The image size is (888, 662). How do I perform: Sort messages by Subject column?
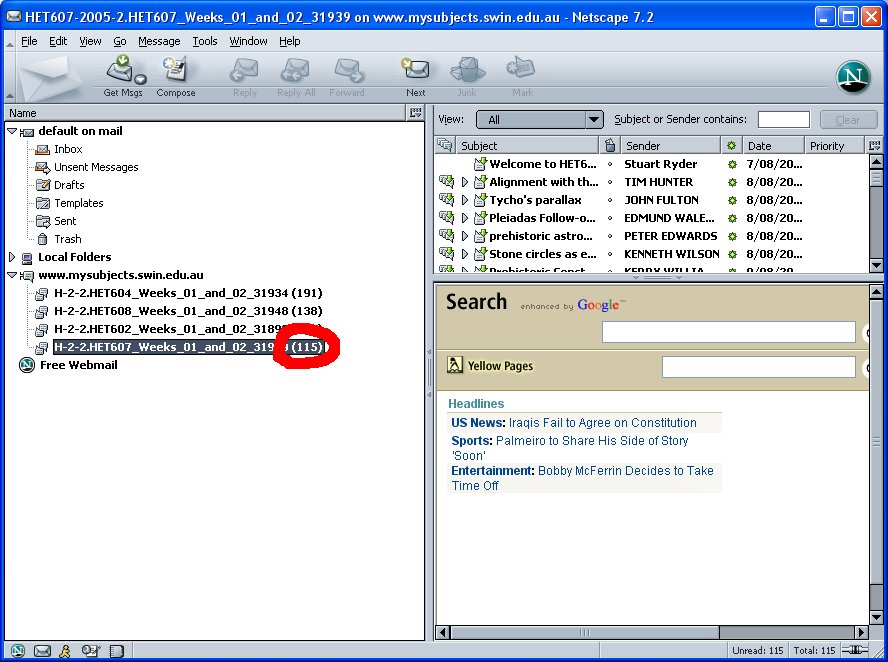click(527, 146)
